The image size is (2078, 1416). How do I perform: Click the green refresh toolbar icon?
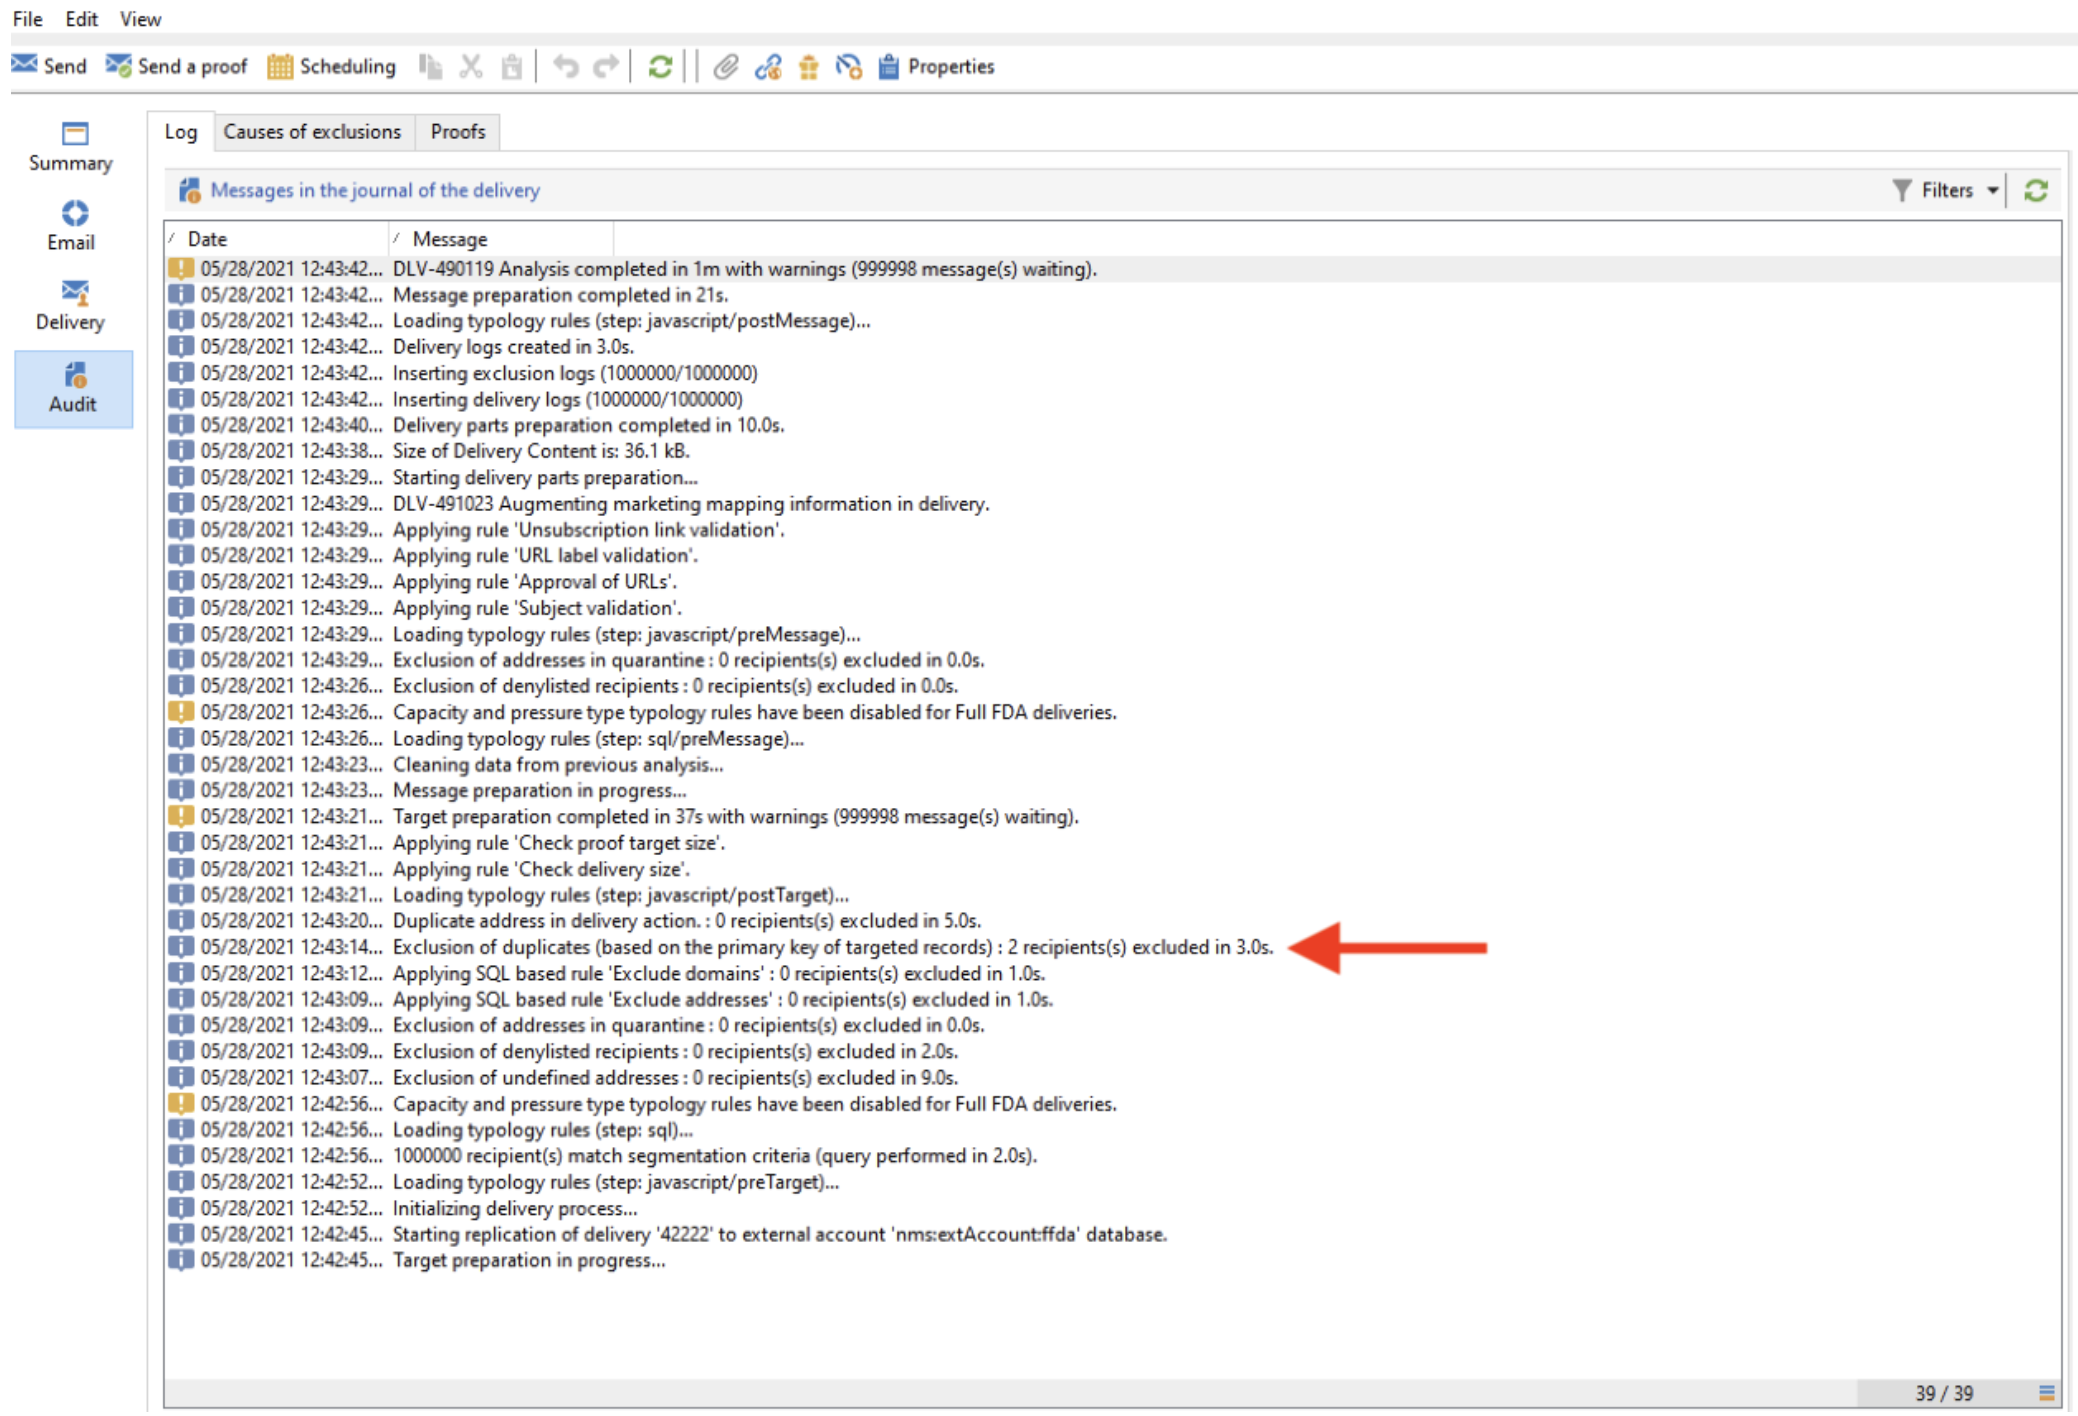tap(660, 66)
